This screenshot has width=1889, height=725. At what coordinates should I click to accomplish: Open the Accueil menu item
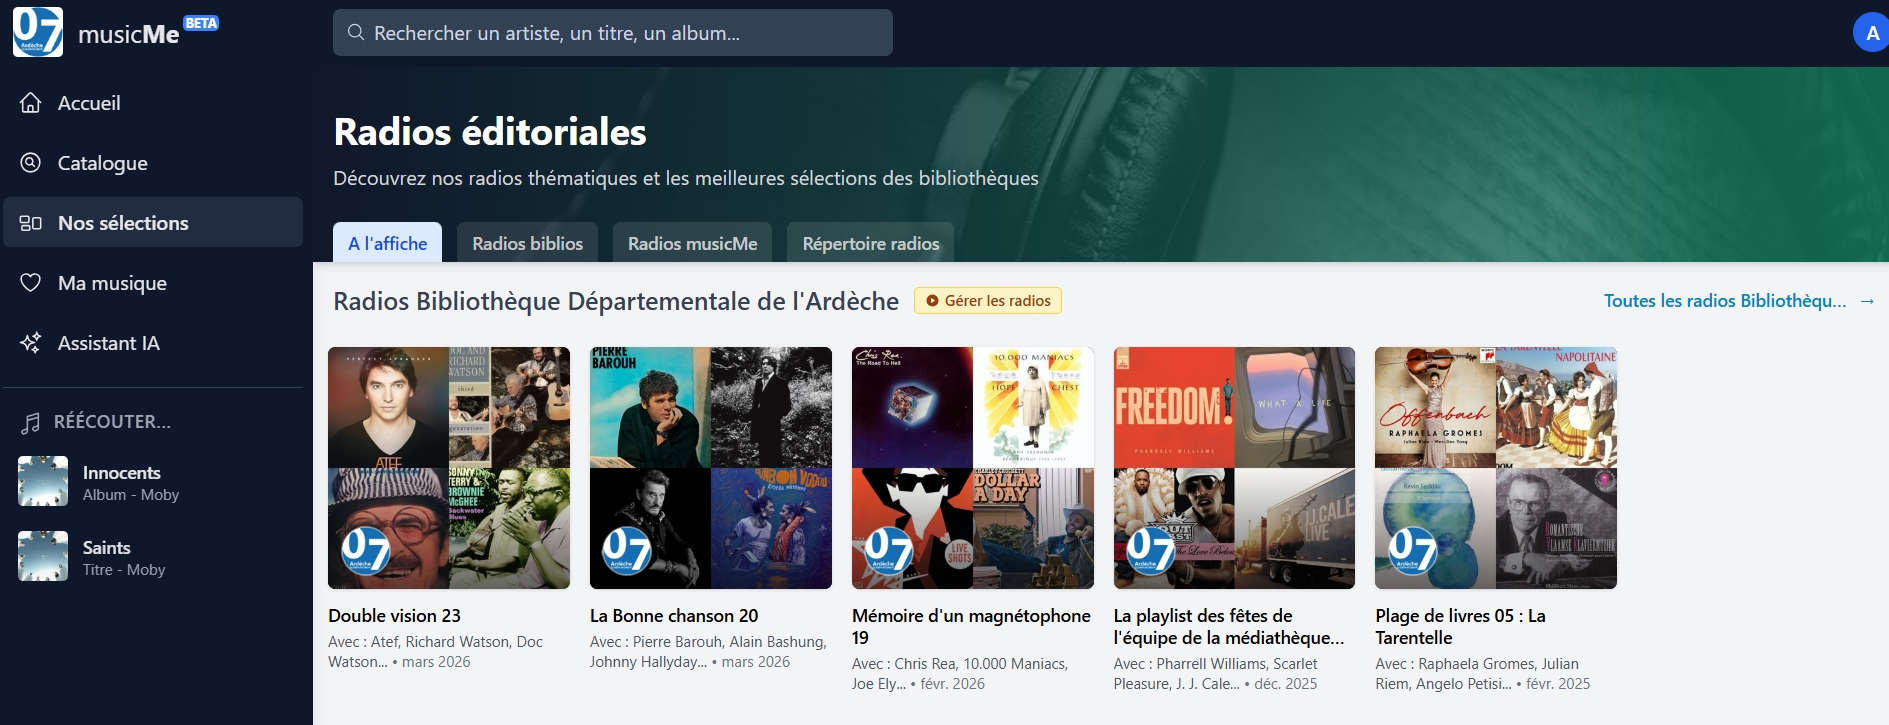pos(153,103)
